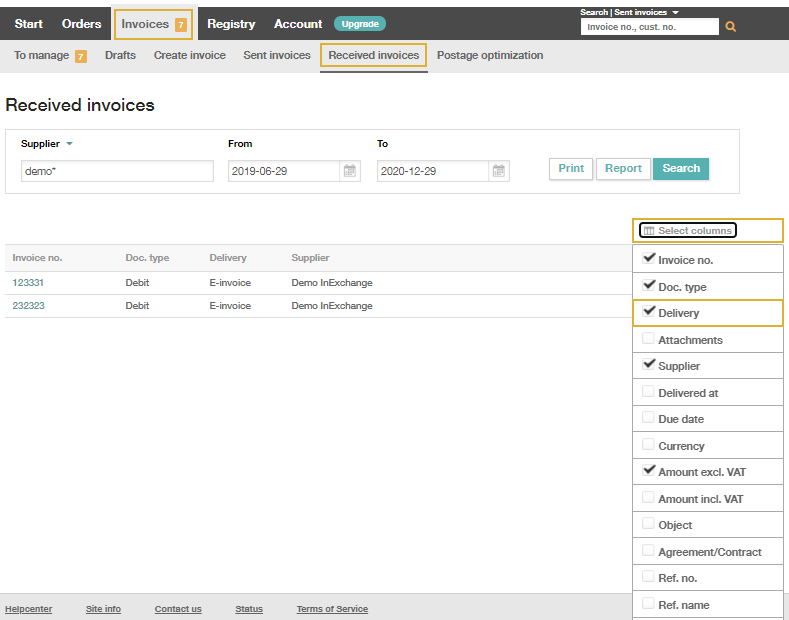Open the To date calendar icon

click(499, 171)
